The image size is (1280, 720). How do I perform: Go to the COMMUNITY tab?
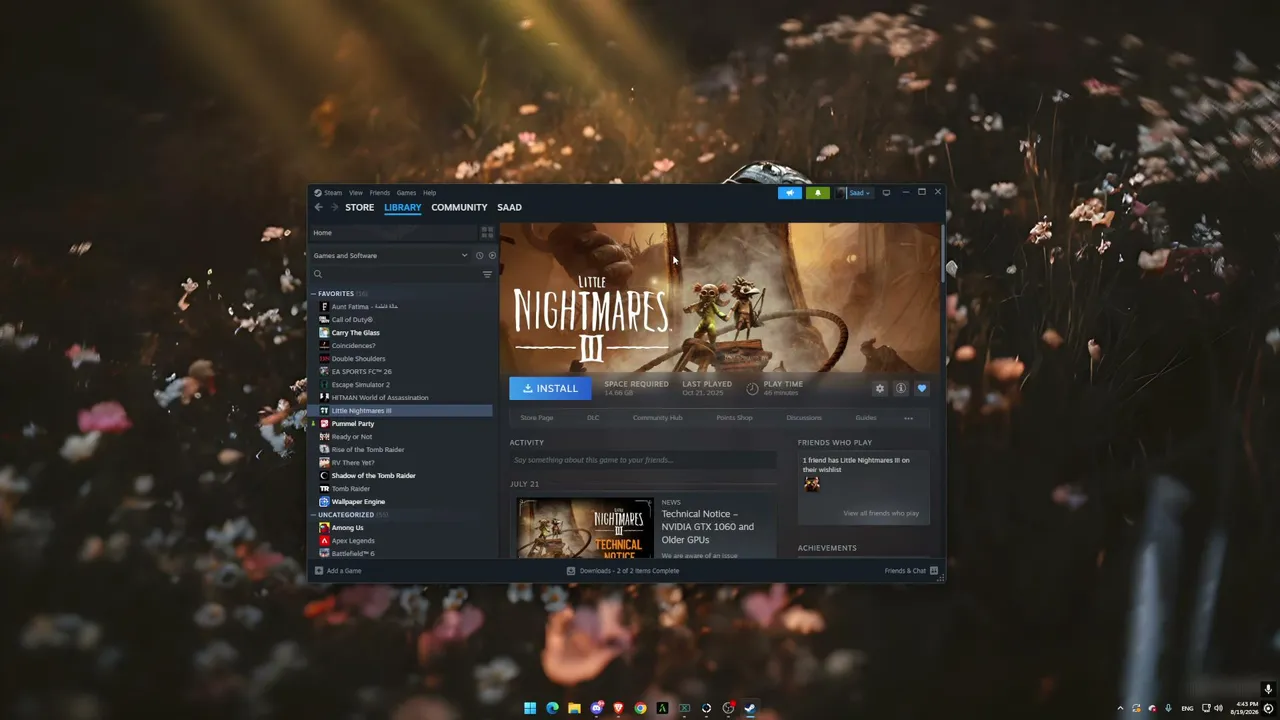coord(459,207)
